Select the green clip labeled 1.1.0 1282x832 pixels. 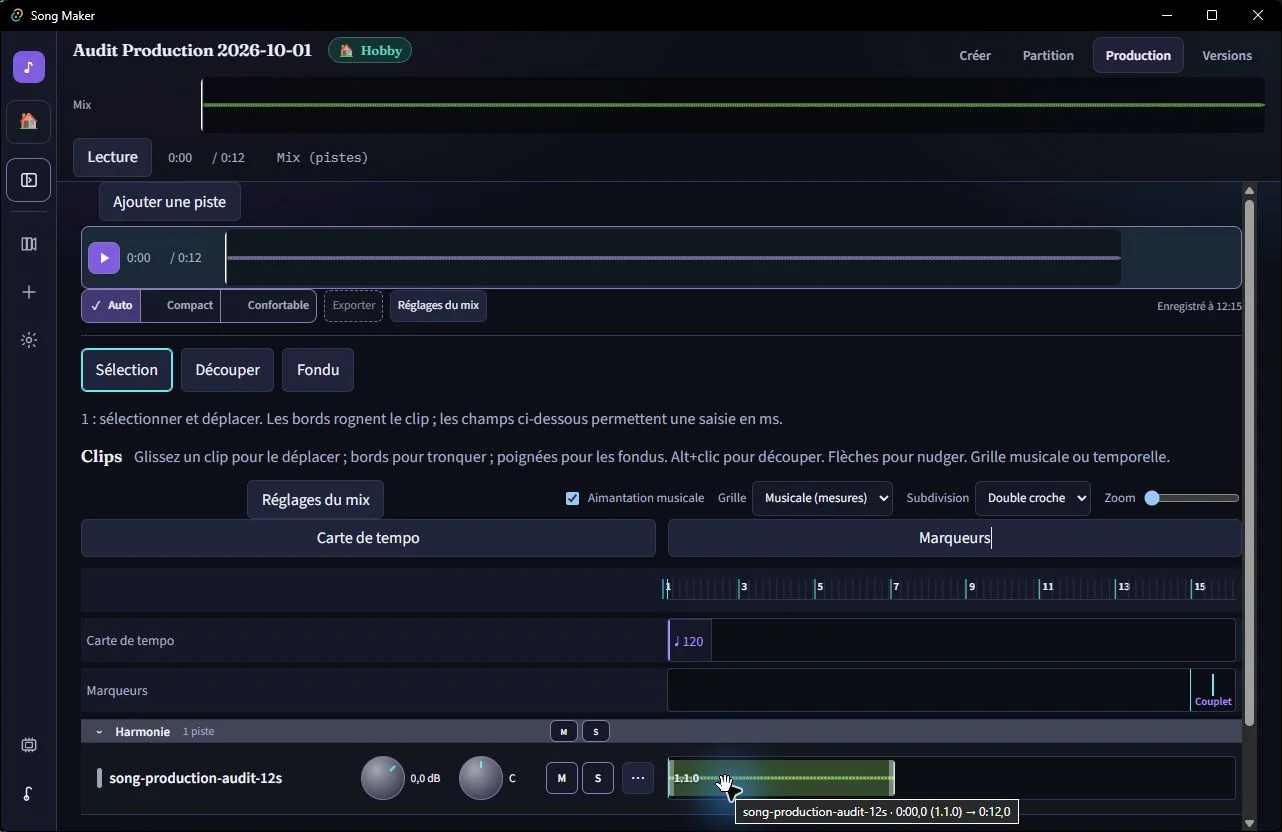(781, 778)
